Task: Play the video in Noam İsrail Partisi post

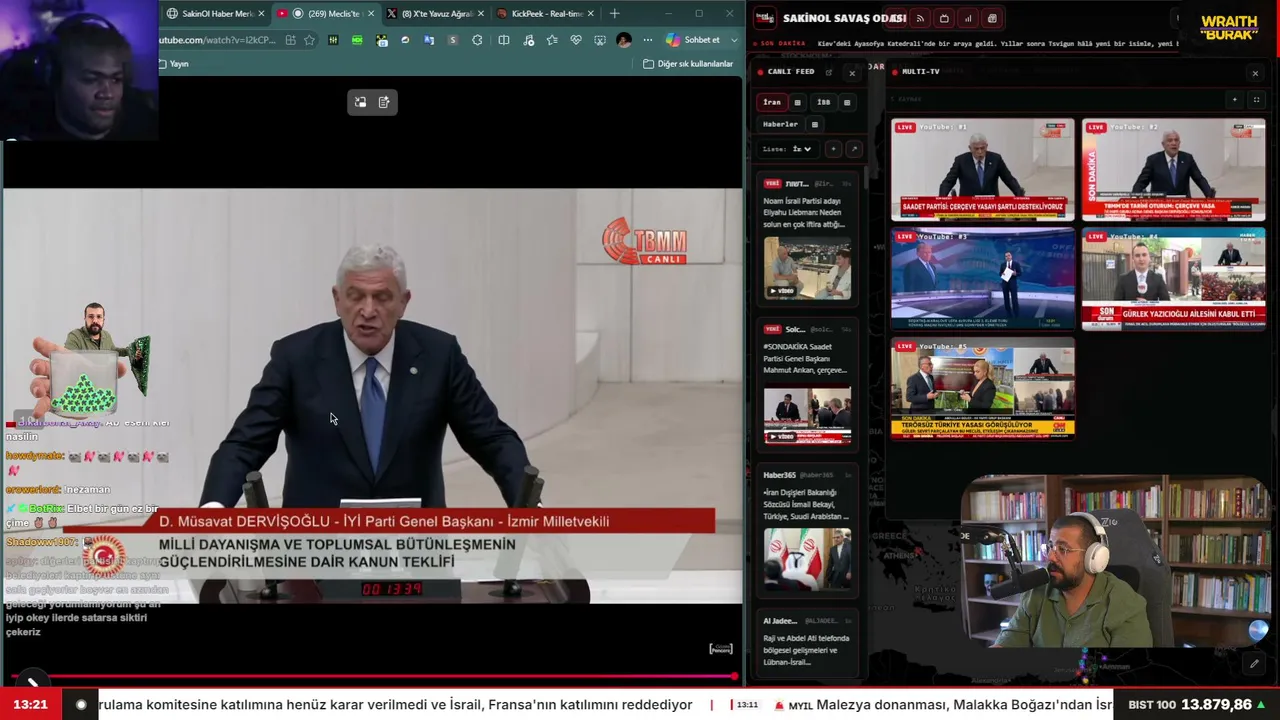Action: pos(807,268)
